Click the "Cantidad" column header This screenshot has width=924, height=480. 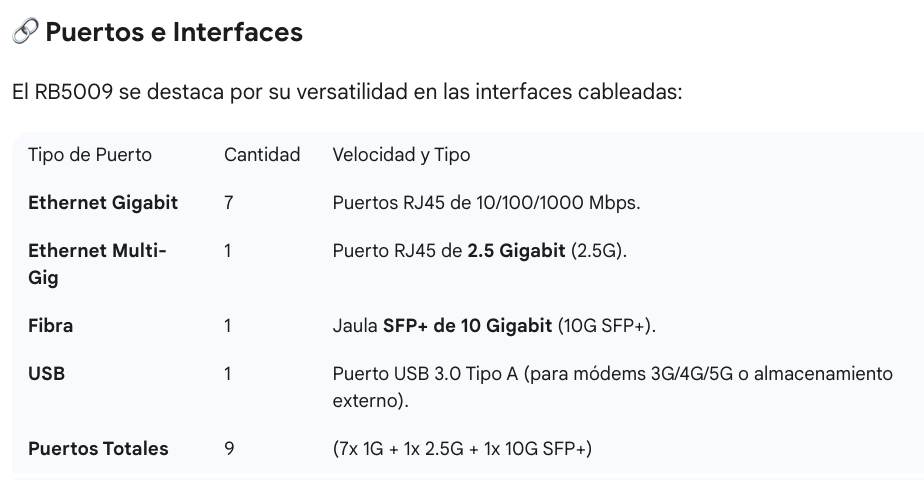click(262, 155)
